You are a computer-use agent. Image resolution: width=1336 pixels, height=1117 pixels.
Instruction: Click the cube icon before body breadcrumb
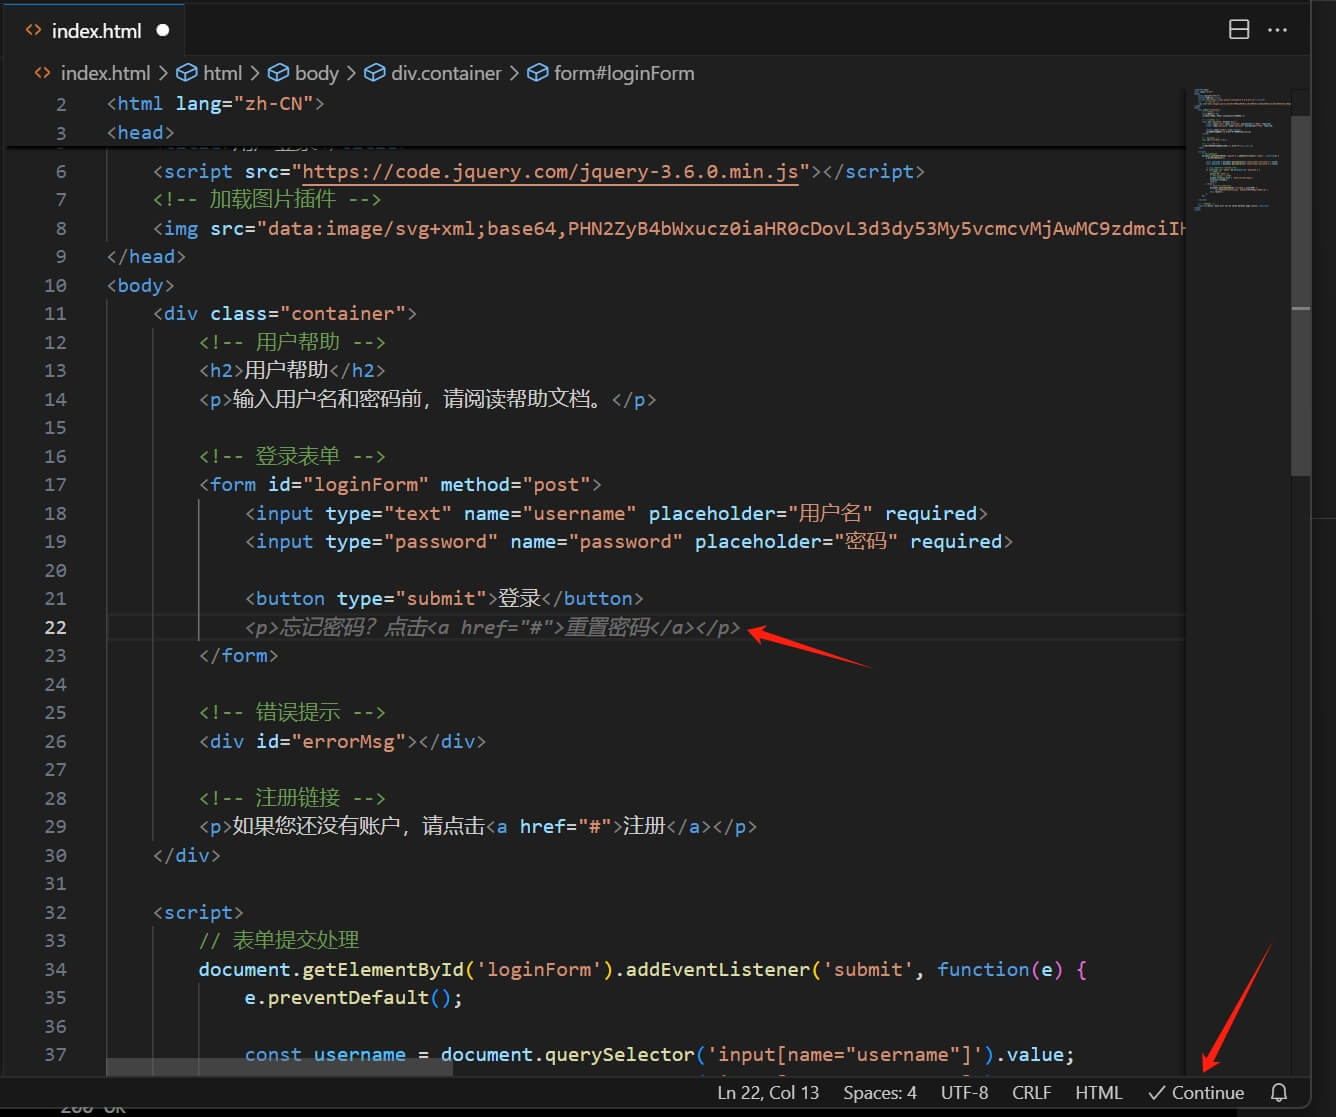(x=279, y=72)
